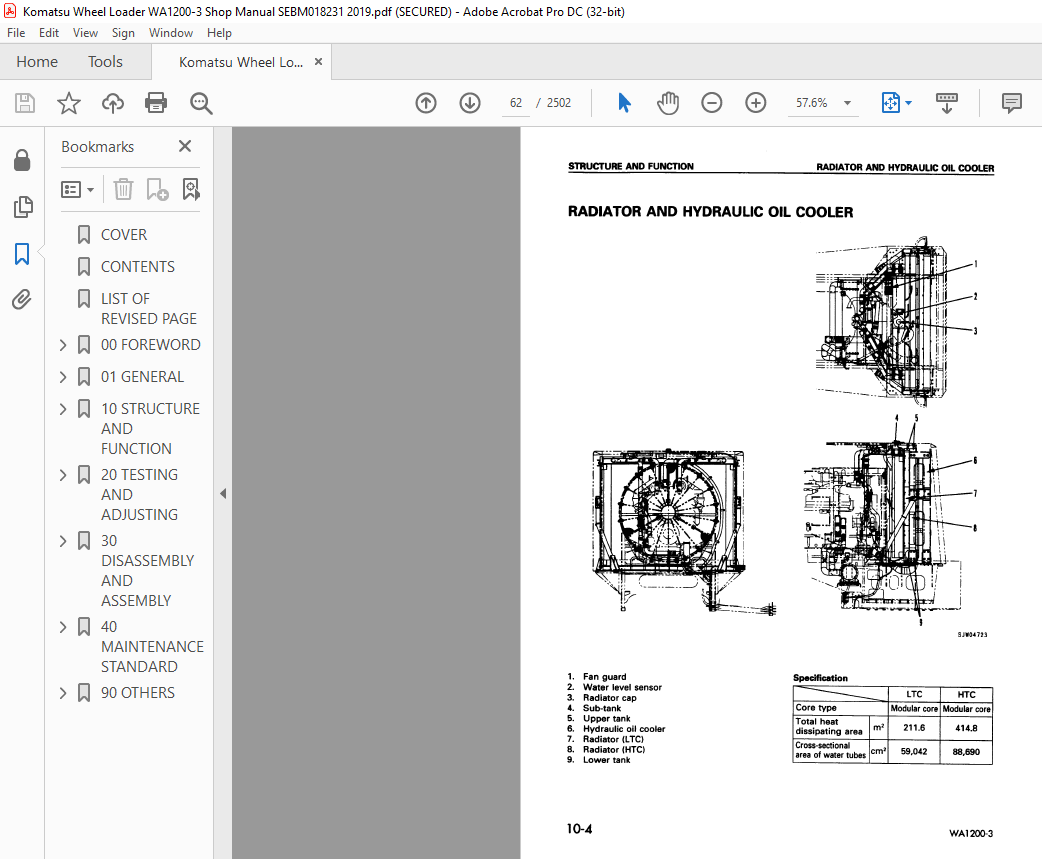The height and width of the screenshot is (859, 1042).
Task: Switch to the Home tab
Action: (37, 62)
